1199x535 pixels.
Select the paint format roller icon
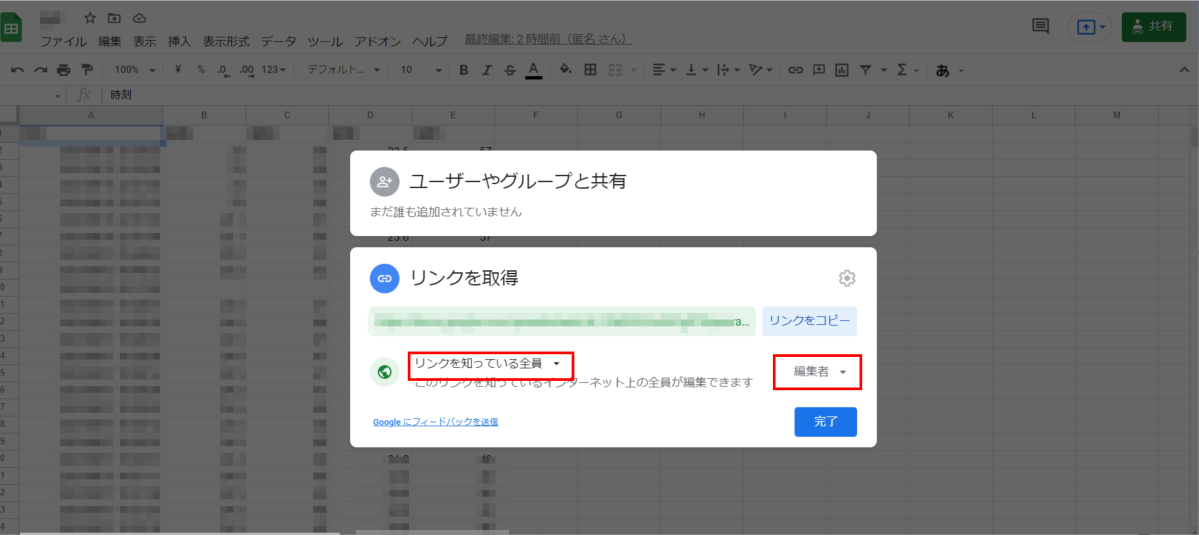[x=86, y=70]
